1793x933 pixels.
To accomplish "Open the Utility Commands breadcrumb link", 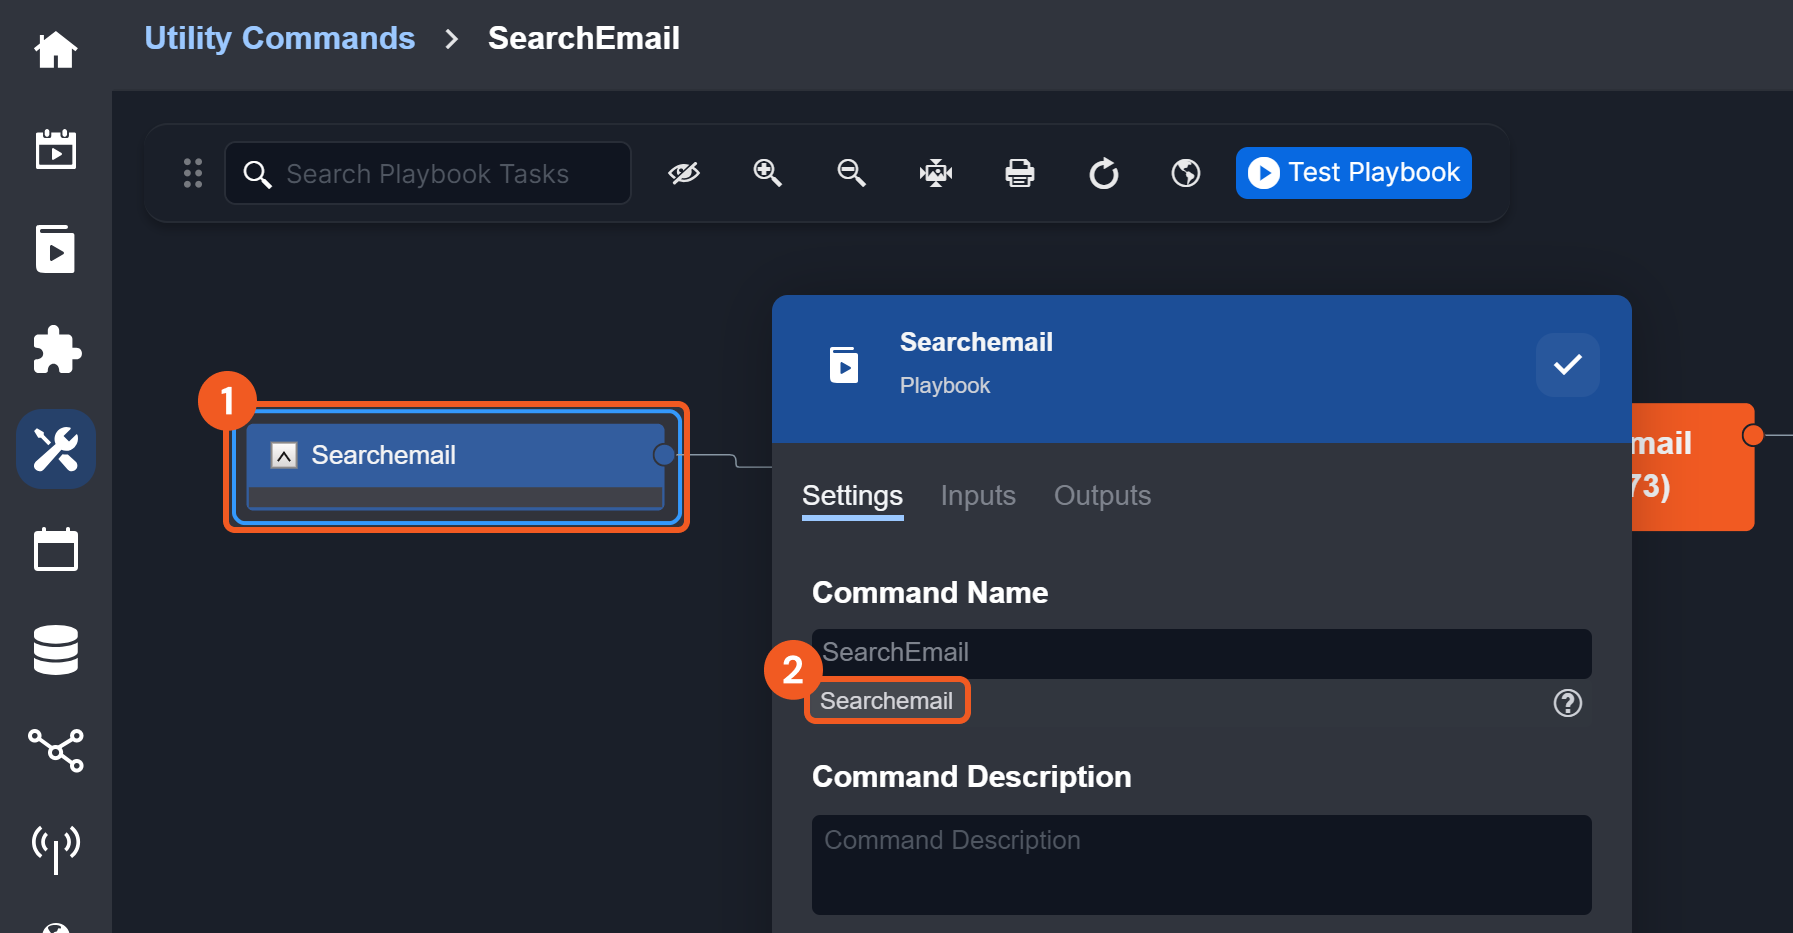I will [x=279, y=38].
